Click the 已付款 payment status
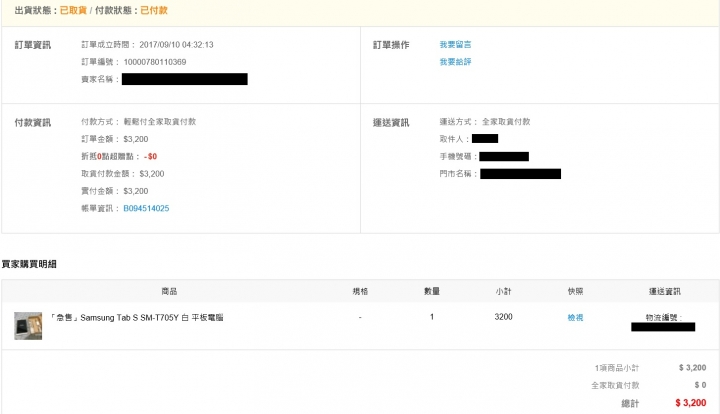The image size is (720, 414). coord(153,9)
